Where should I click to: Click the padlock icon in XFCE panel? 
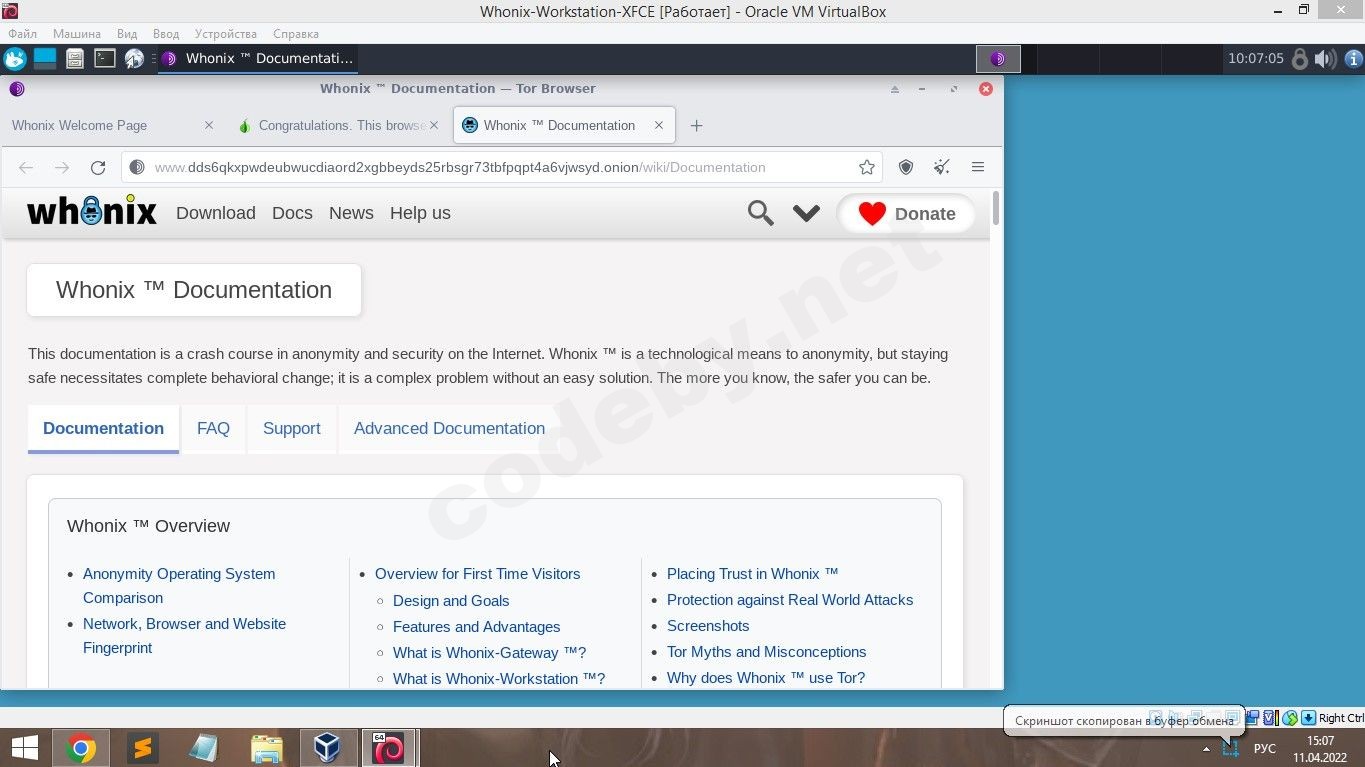tap(1300, 59)
